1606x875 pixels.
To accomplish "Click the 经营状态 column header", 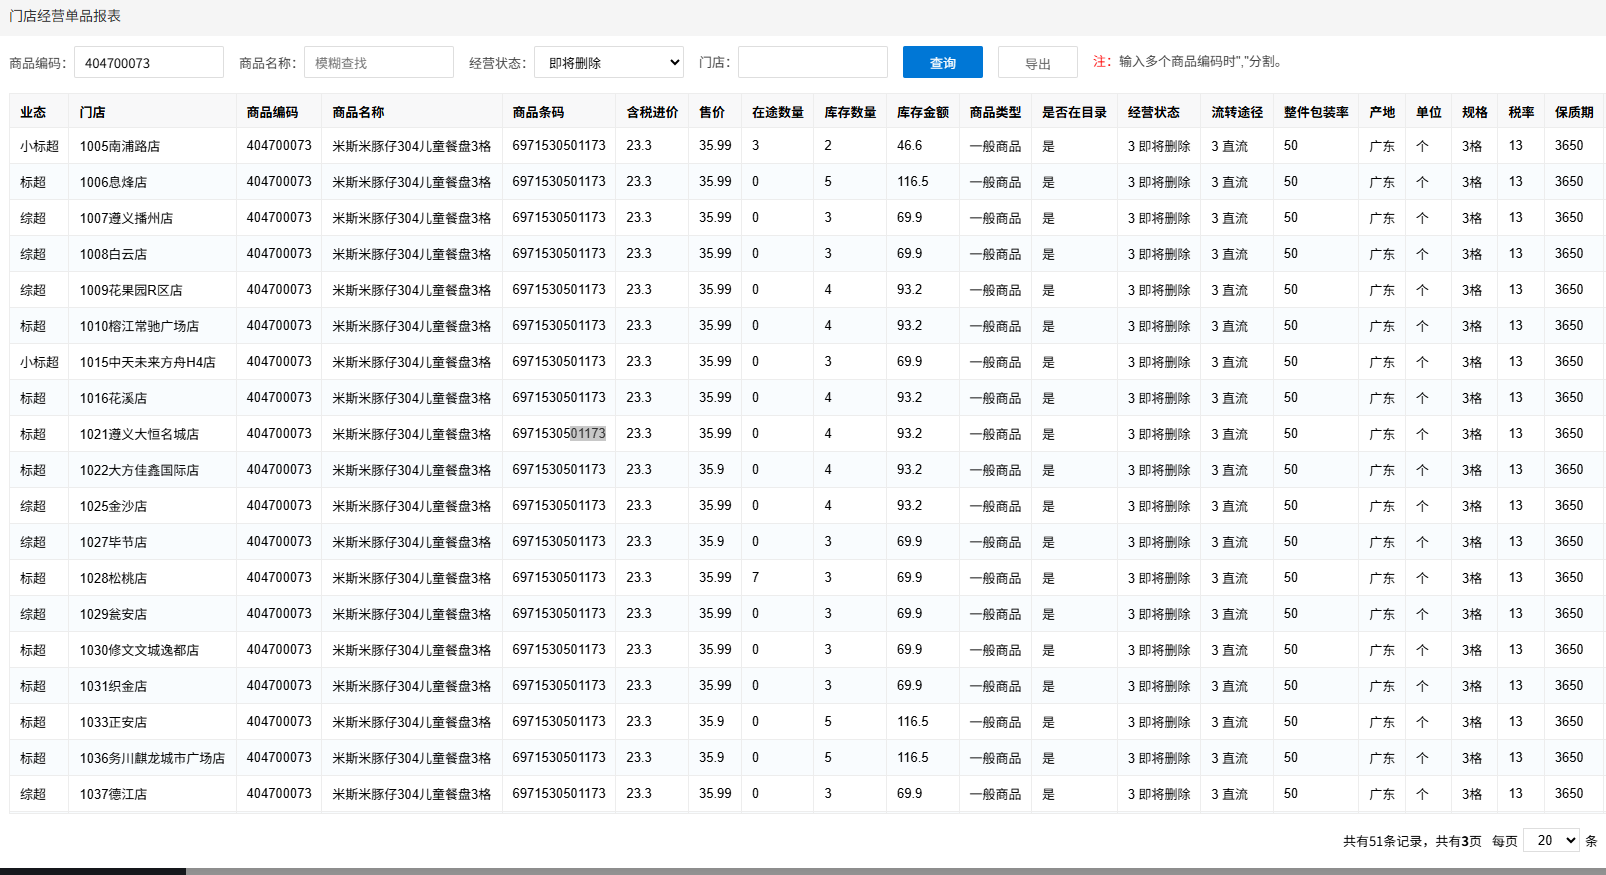I will click(1153, 112).
